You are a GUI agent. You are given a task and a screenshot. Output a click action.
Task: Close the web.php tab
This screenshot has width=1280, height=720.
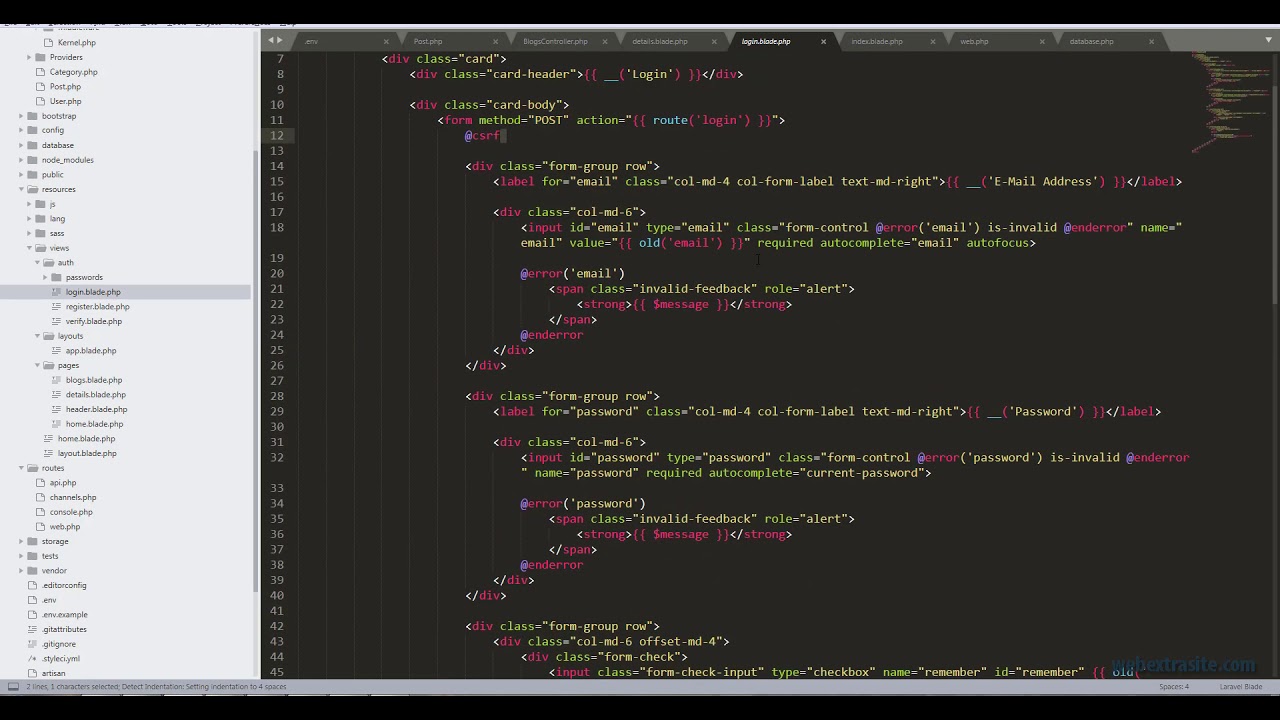[x=1042, y=42]
